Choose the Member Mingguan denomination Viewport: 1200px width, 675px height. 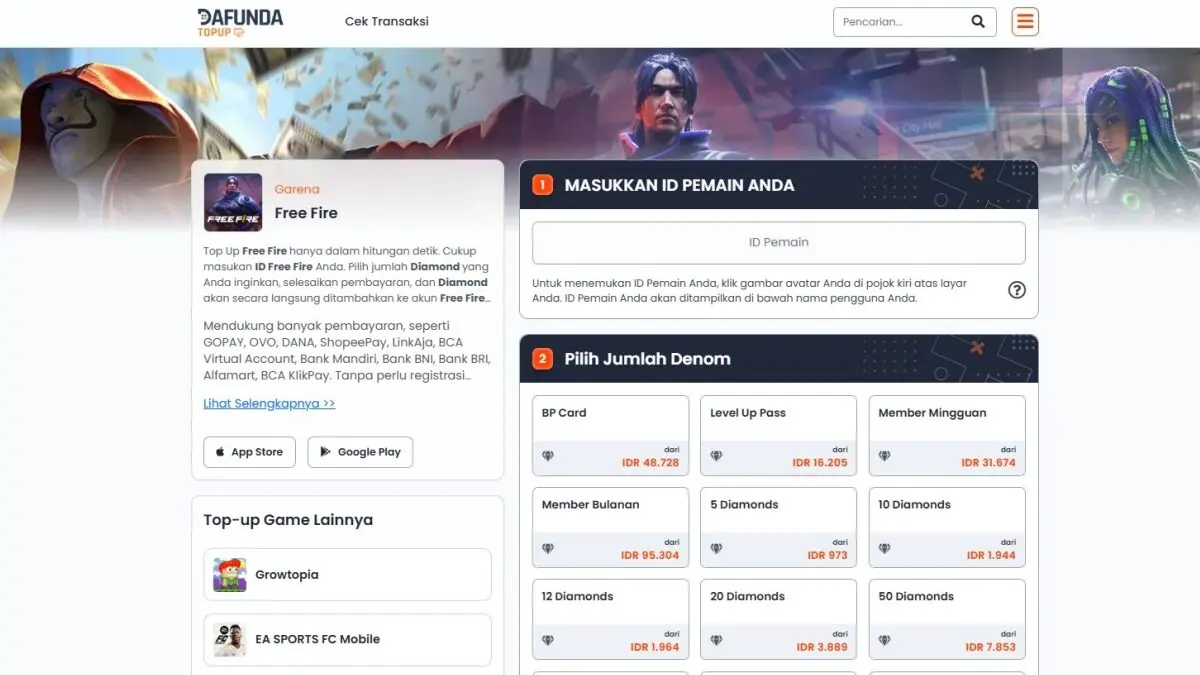coord(947,435)
